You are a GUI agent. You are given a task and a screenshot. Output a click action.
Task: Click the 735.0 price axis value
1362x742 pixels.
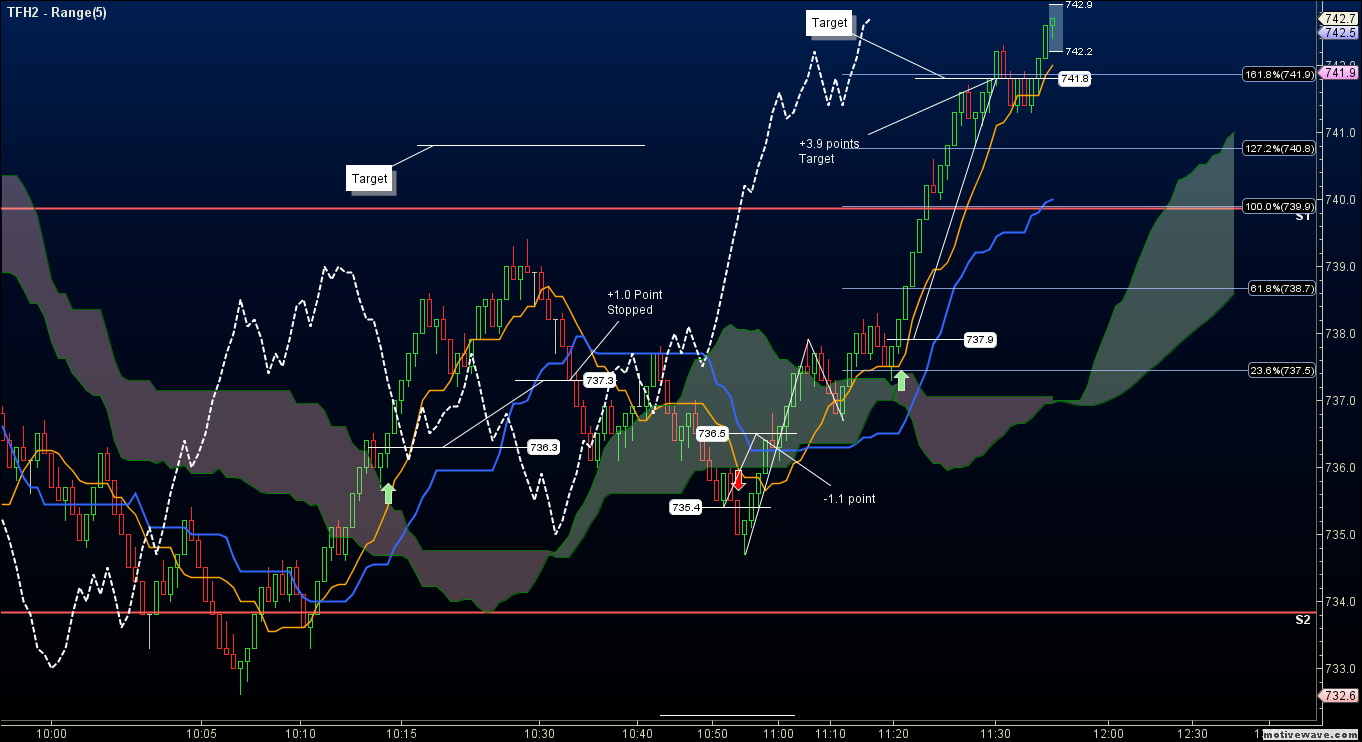point(1340,535)
